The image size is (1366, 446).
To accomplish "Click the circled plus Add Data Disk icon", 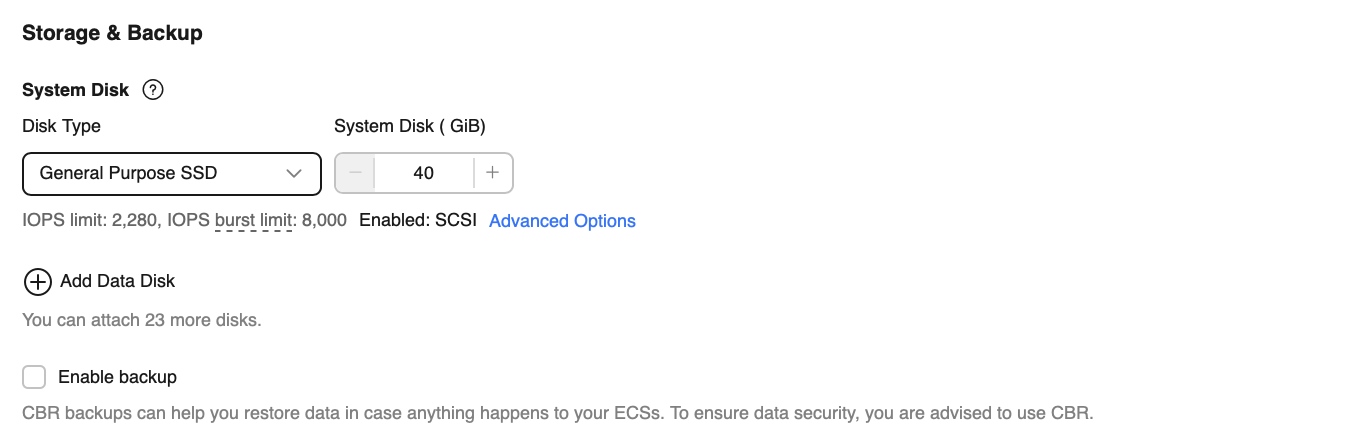I will 37,282.
